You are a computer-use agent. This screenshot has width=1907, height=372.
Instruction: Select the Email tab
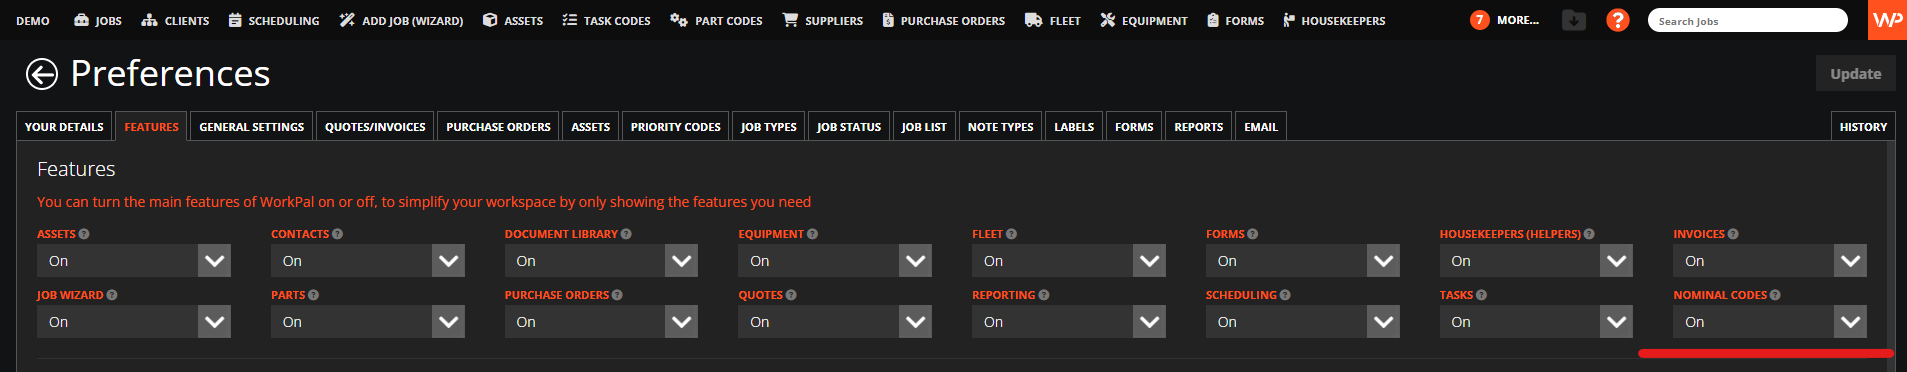(1261, 127)
